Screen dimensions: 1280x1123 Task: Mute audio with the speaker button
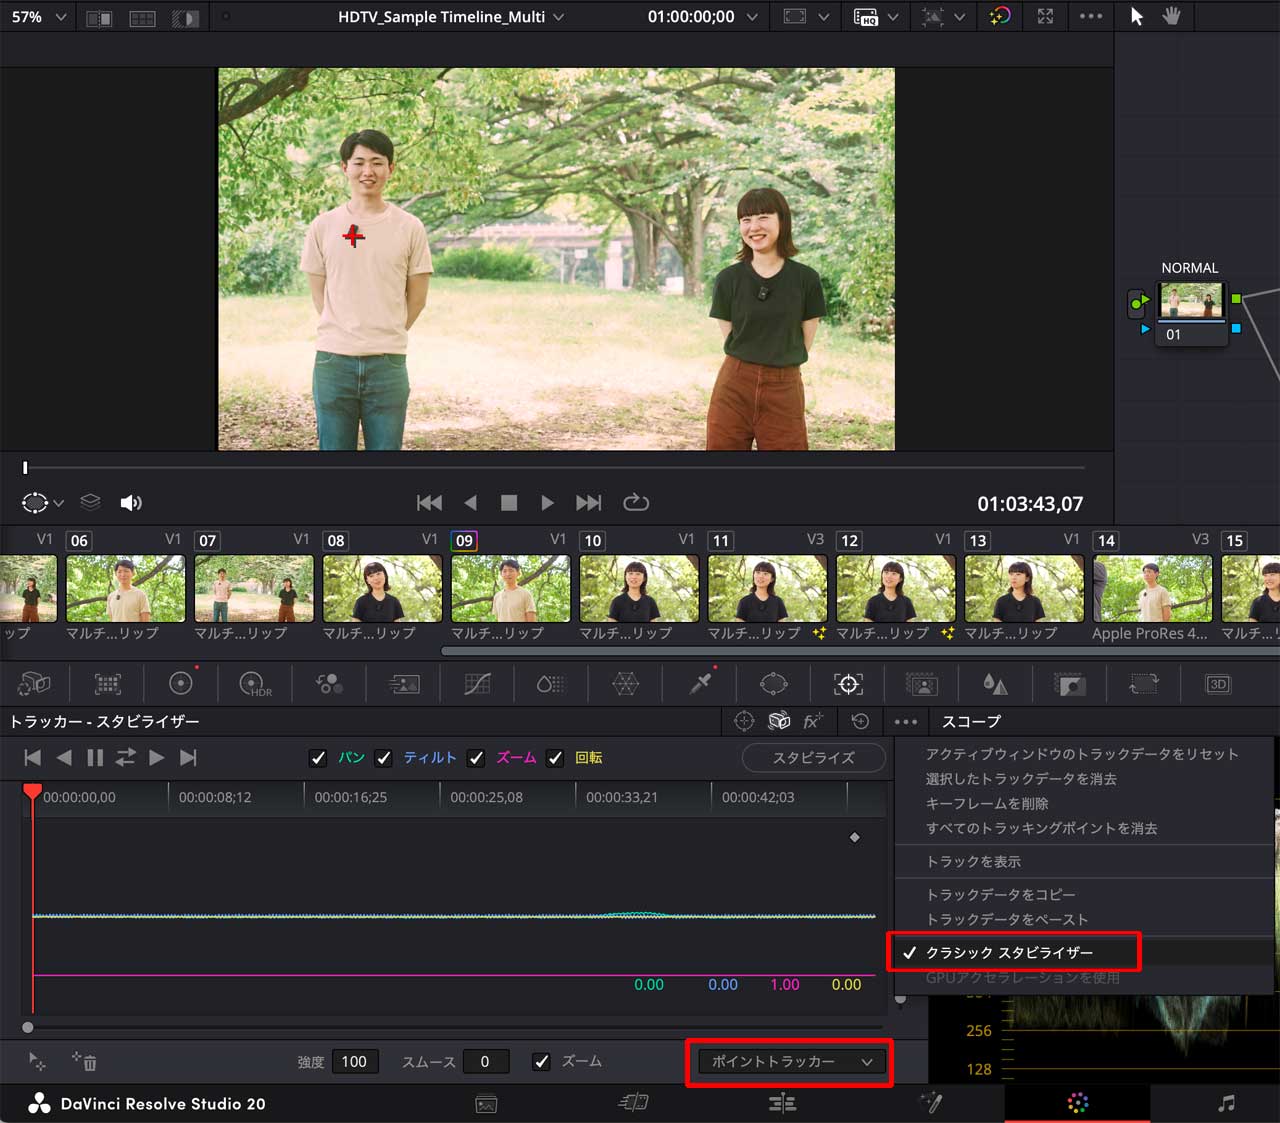[131, 503]
